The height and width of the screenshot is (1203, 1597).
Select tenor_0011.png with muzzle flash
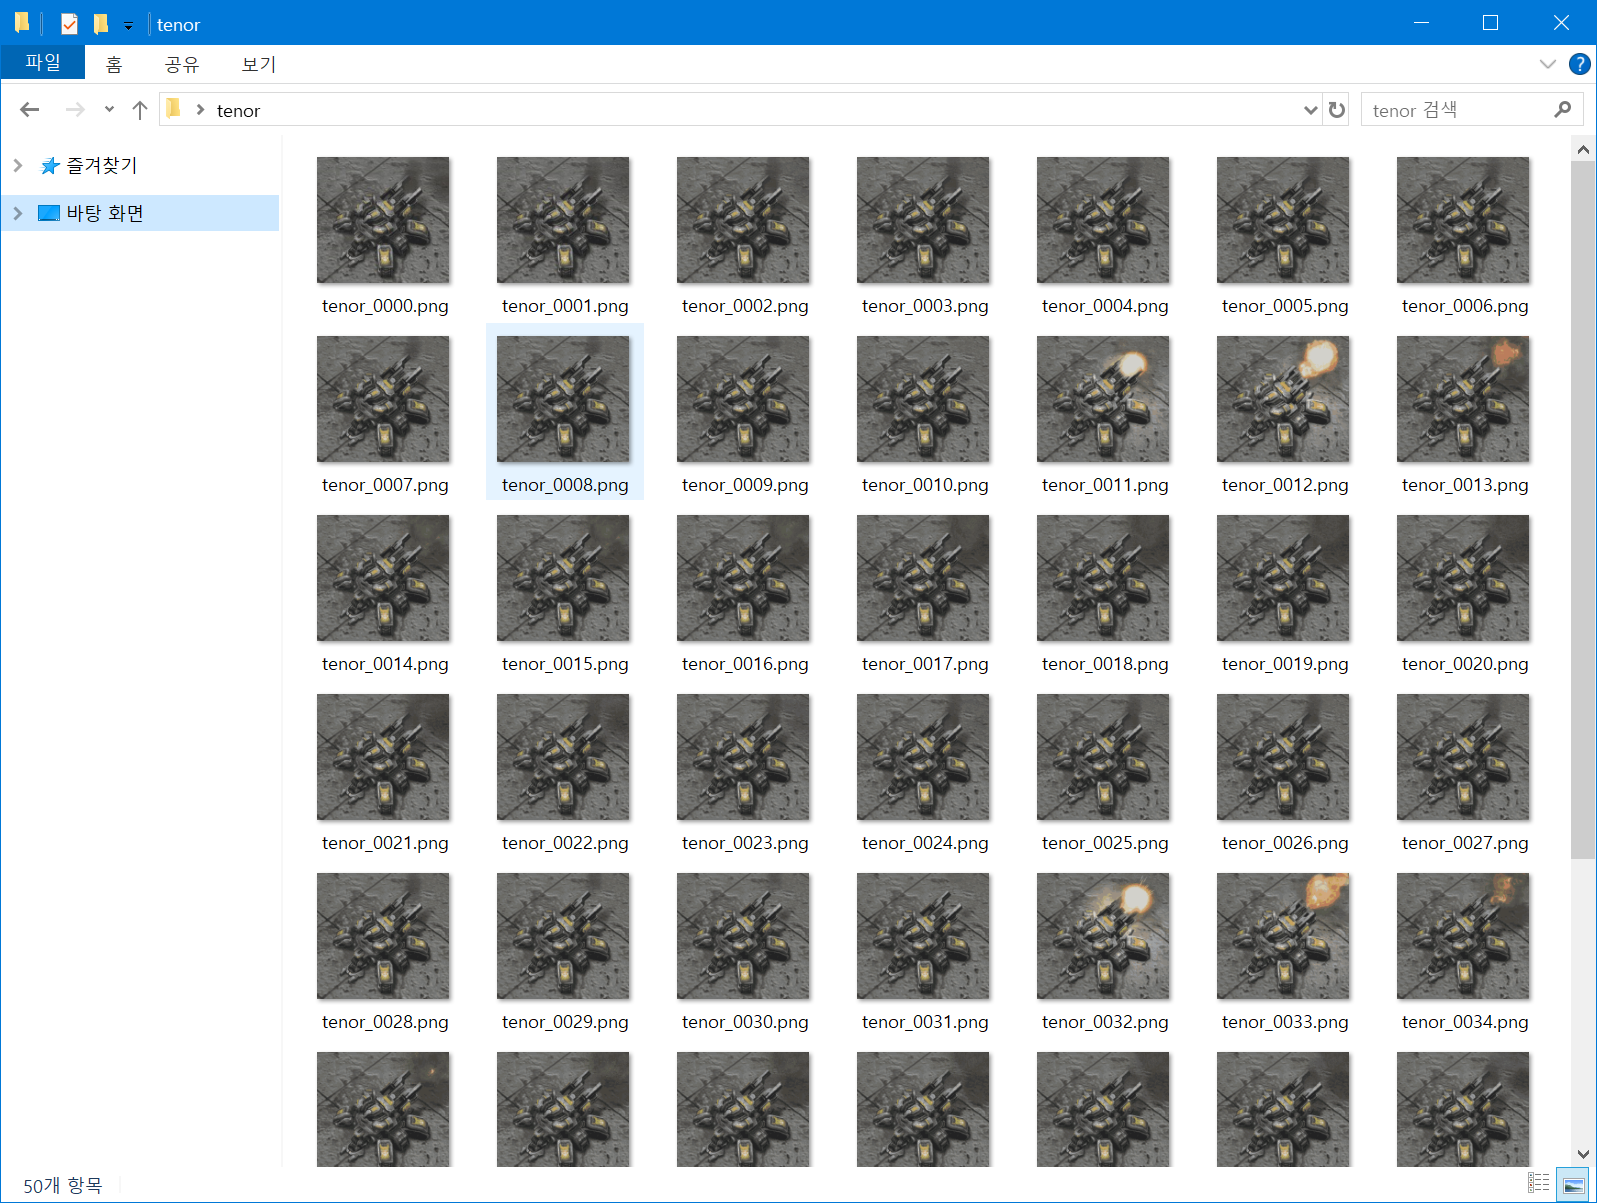(x=1103, y=399)
